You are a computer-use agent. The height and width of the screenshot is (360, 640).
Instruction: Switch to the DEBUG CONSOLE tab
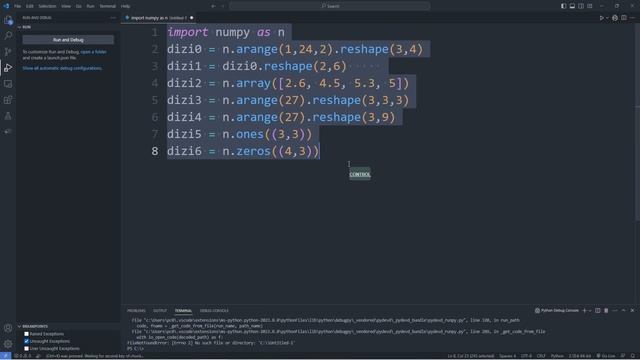[214, 311]
